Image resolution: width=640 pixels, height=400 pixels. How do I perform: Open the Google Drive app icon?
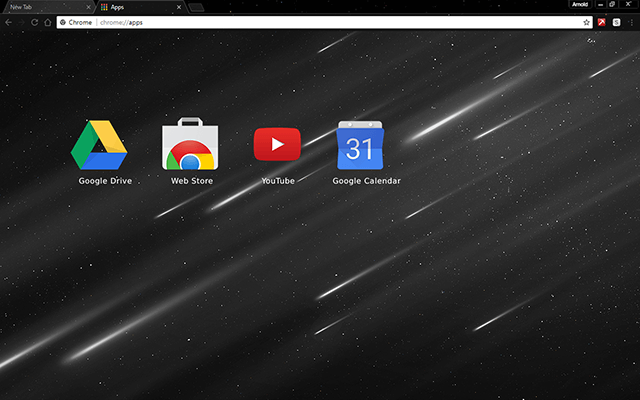pyautogui.click(x=99, y=145)
